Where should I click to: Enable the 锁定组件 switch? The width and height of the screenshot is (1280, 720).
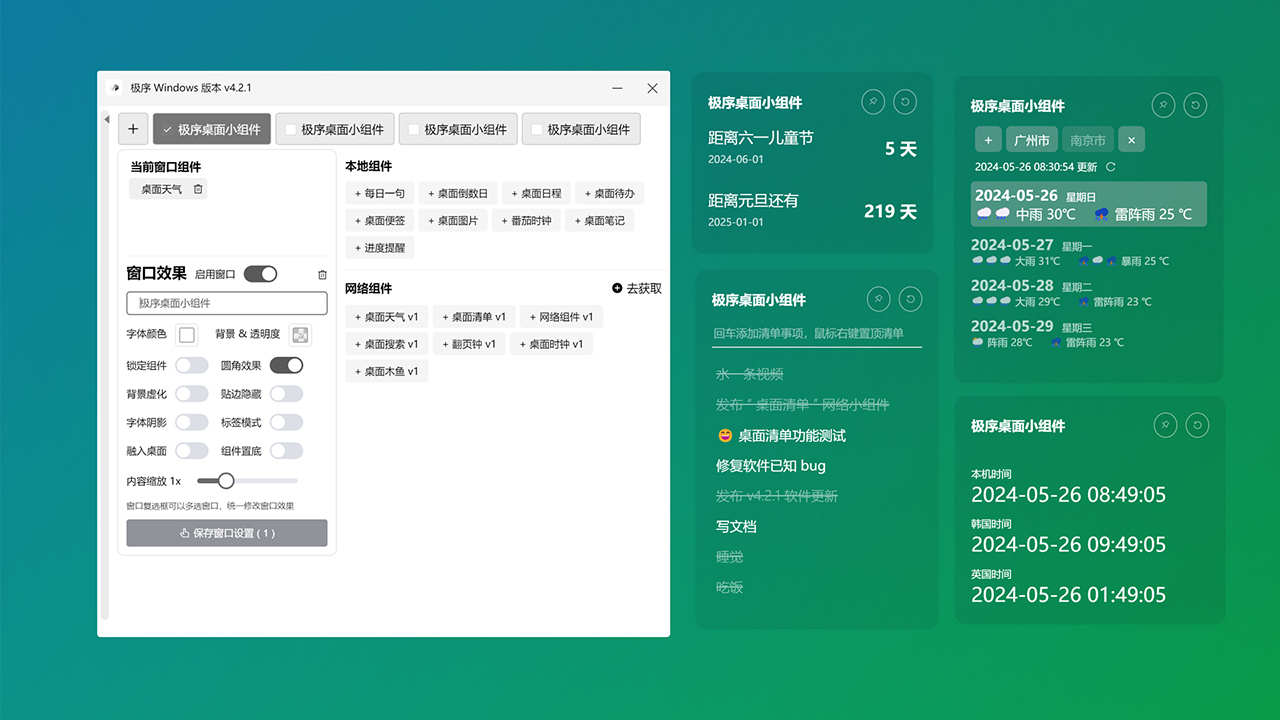[x=192, y=366]
